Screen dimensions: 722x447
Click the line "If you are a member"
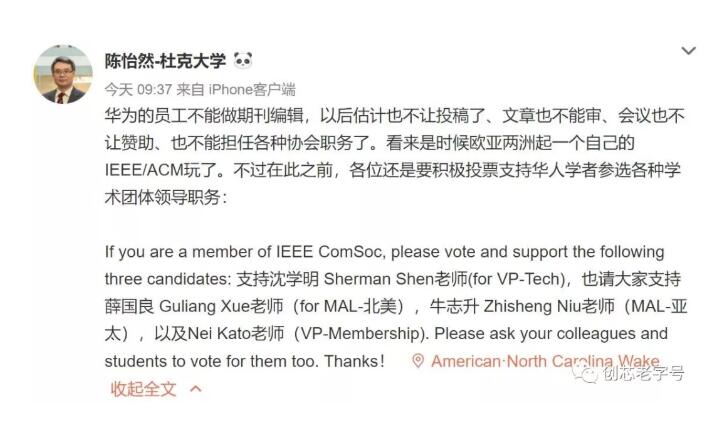point(384,252)
